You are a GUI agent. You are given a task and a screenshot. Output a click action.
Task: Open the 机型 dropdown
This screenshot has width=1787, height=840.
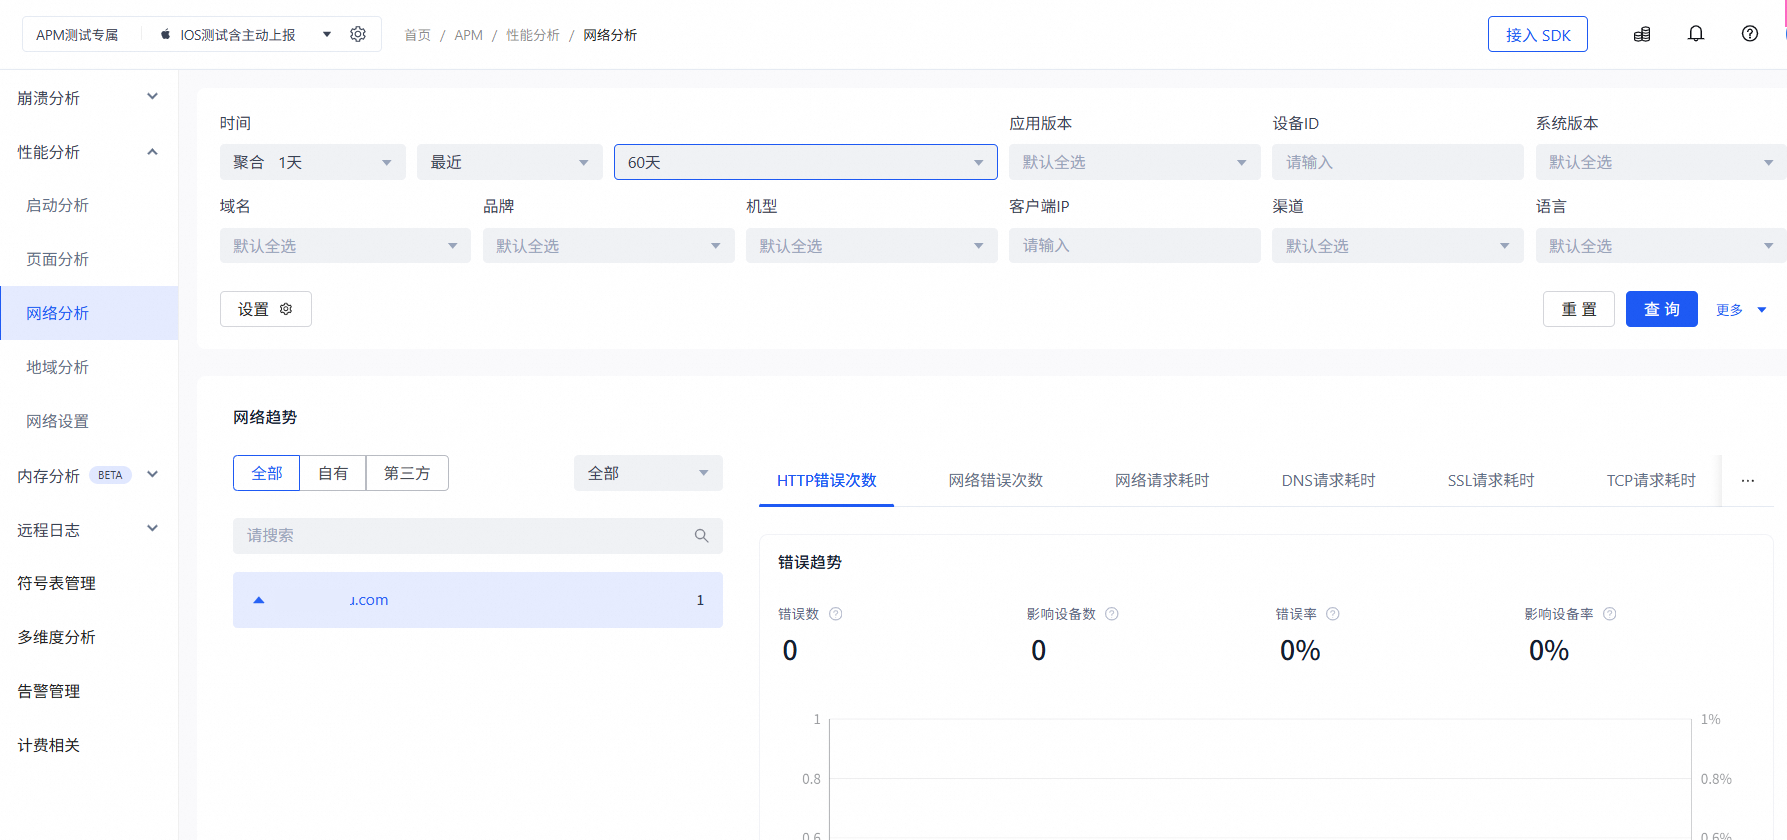(x=872, y=246)
